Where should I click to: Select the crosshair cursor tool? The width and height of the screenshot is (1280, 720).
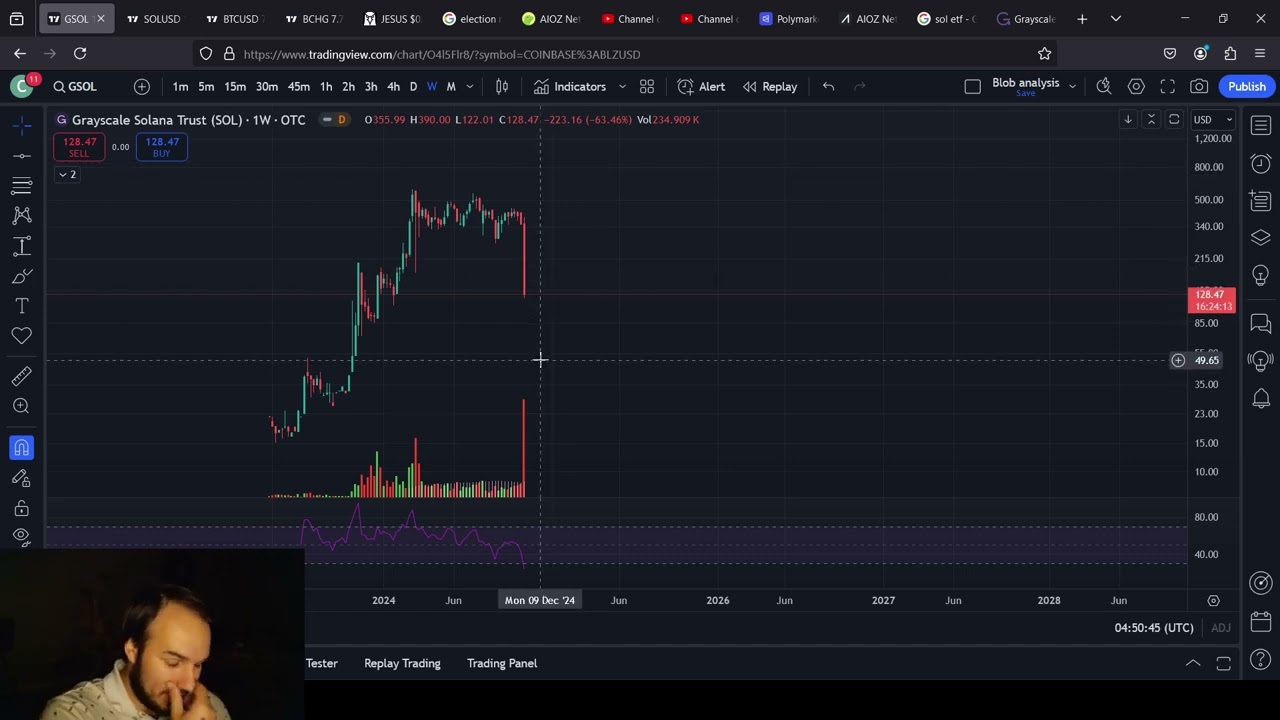pos(21,125)
